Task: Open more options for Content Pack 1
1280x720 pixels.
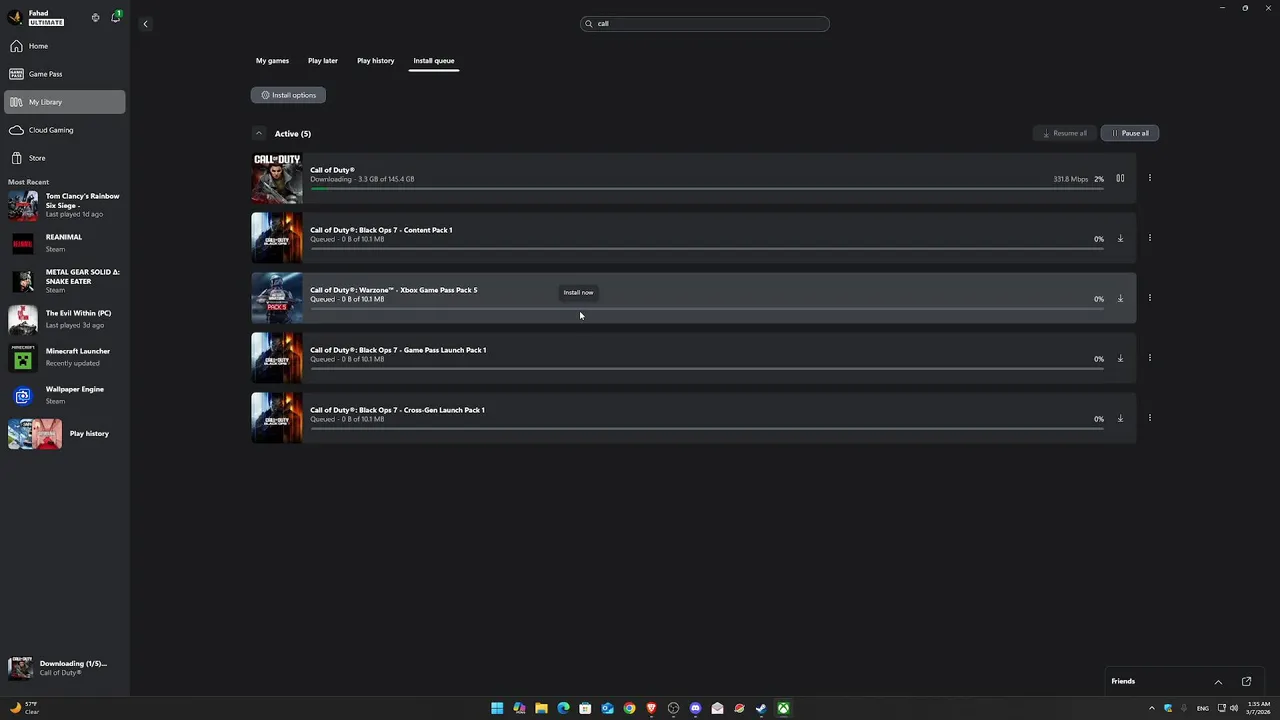Action: [x=1150, y=238]
